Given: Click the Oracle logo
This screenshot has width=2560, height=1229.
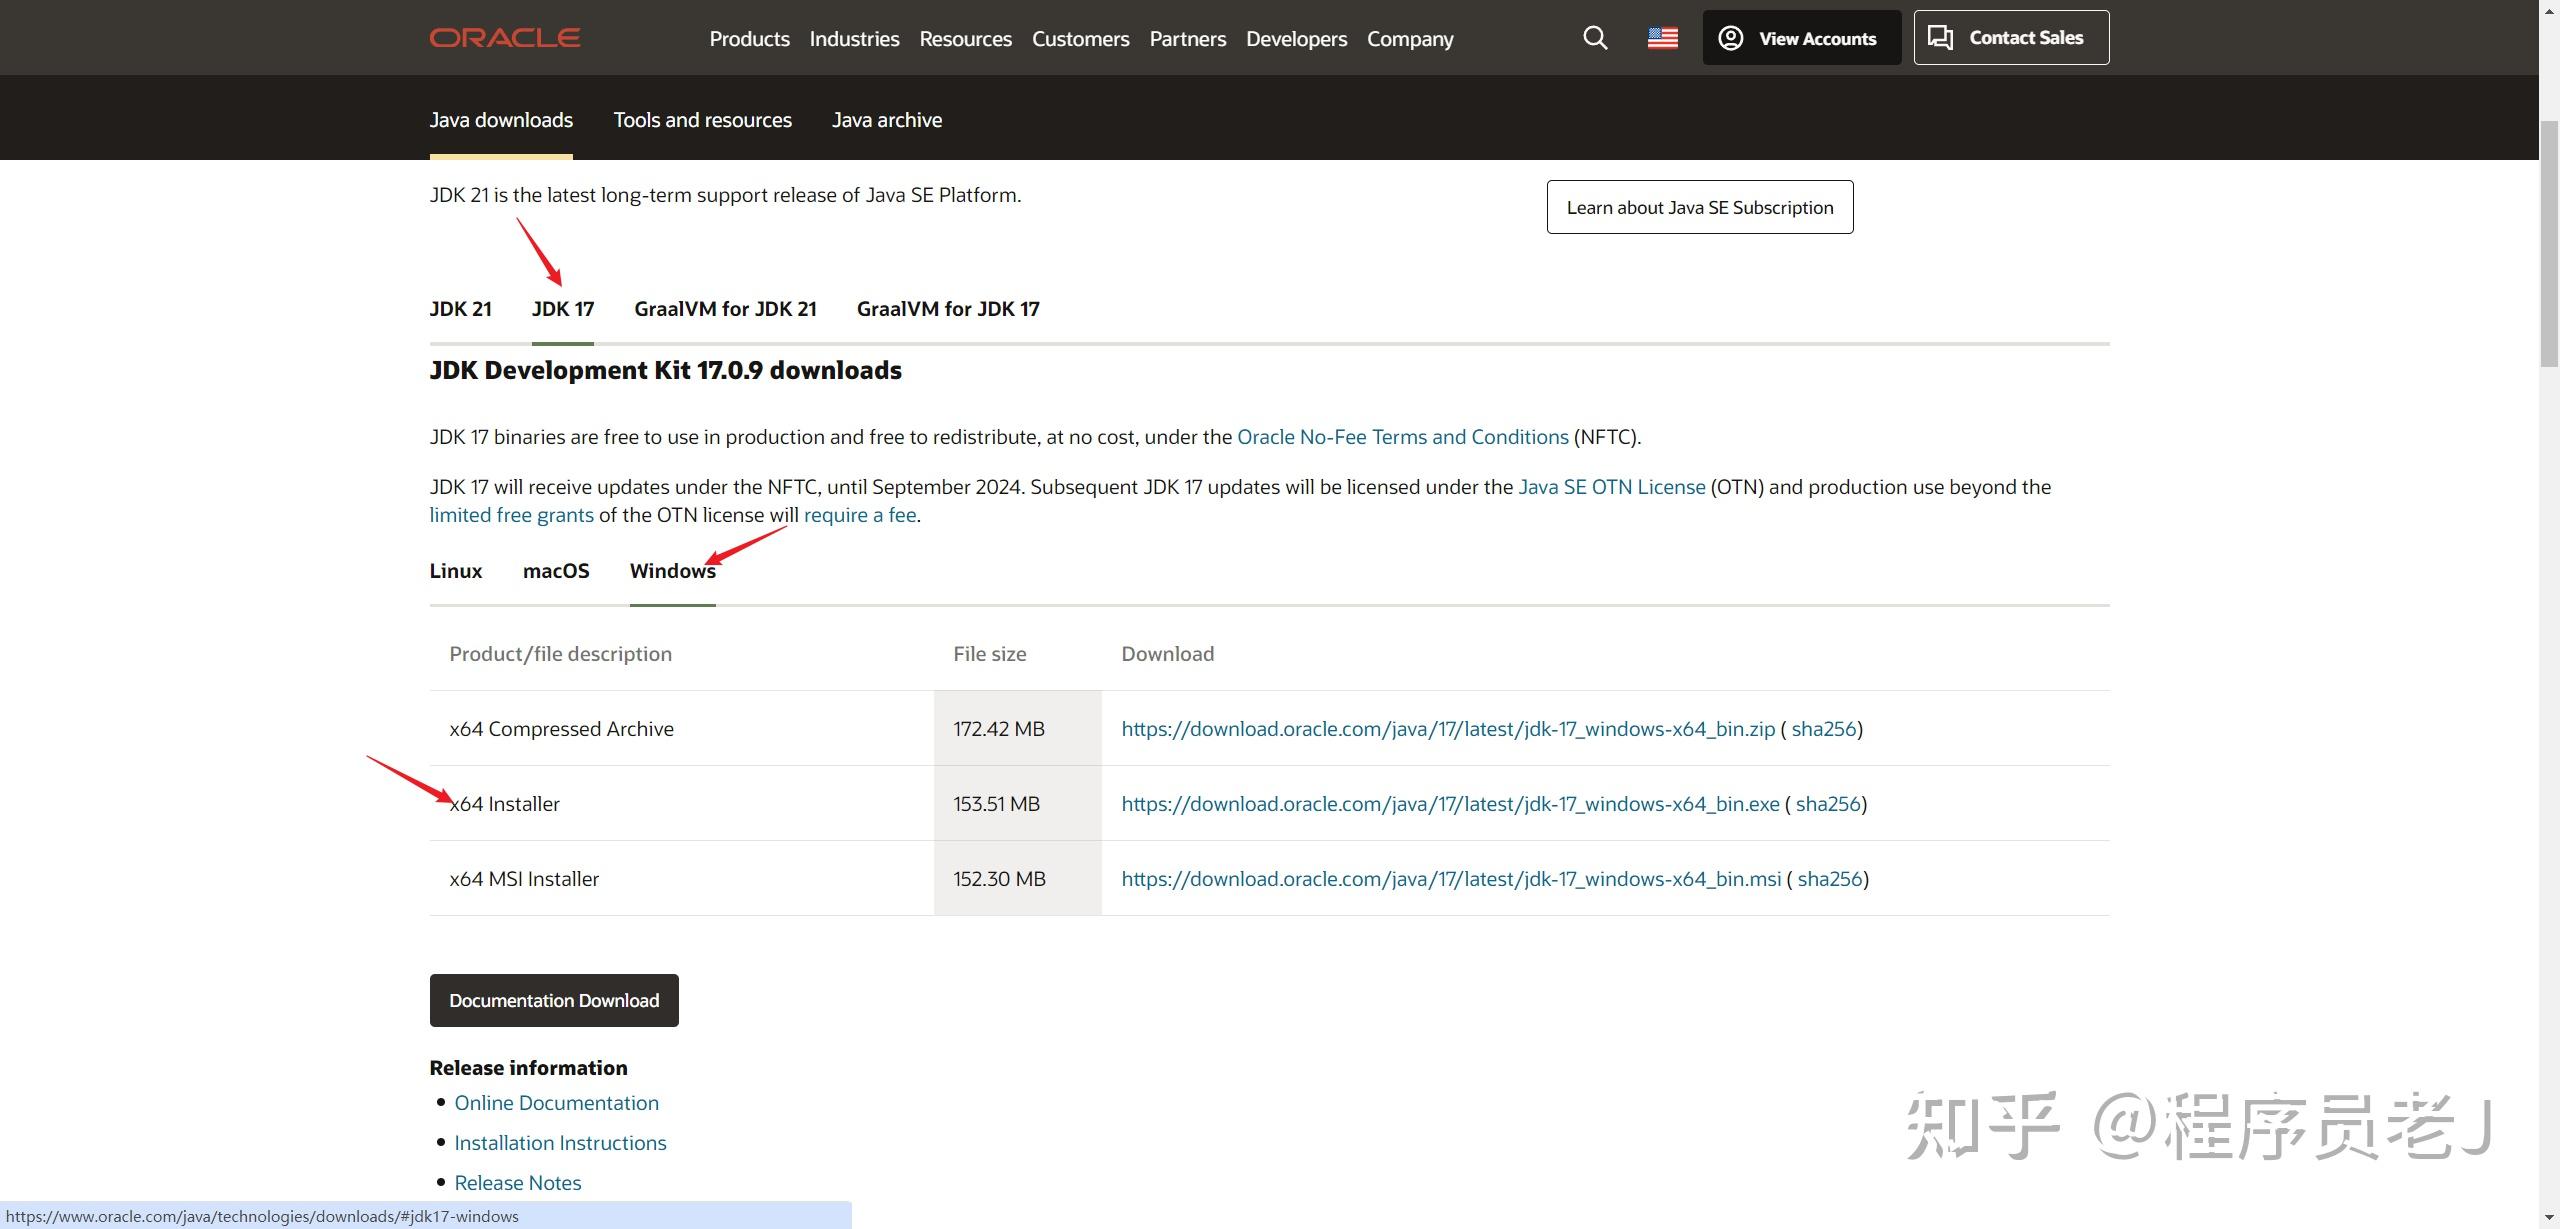Looking at the screenshot, I should pos(505,38).
